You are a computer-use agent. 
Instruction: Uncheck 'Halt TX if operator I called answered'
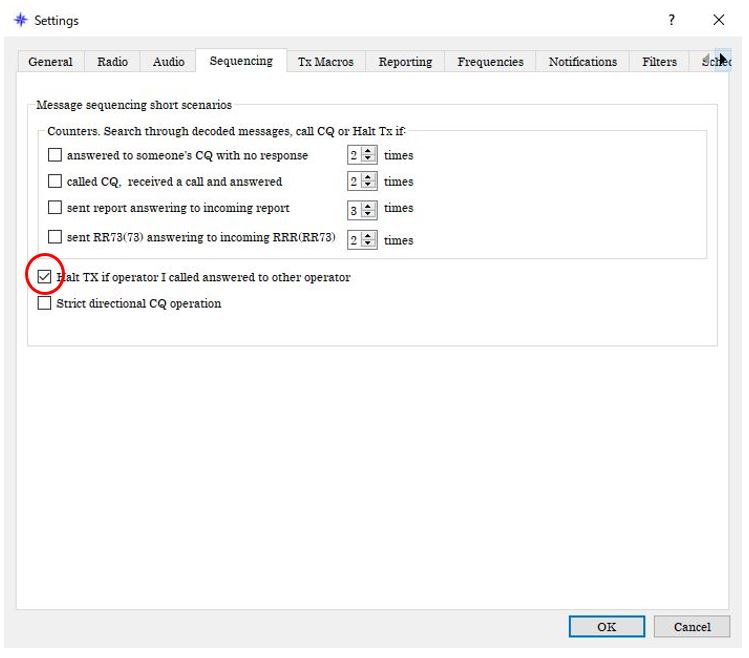coord(44,277)
